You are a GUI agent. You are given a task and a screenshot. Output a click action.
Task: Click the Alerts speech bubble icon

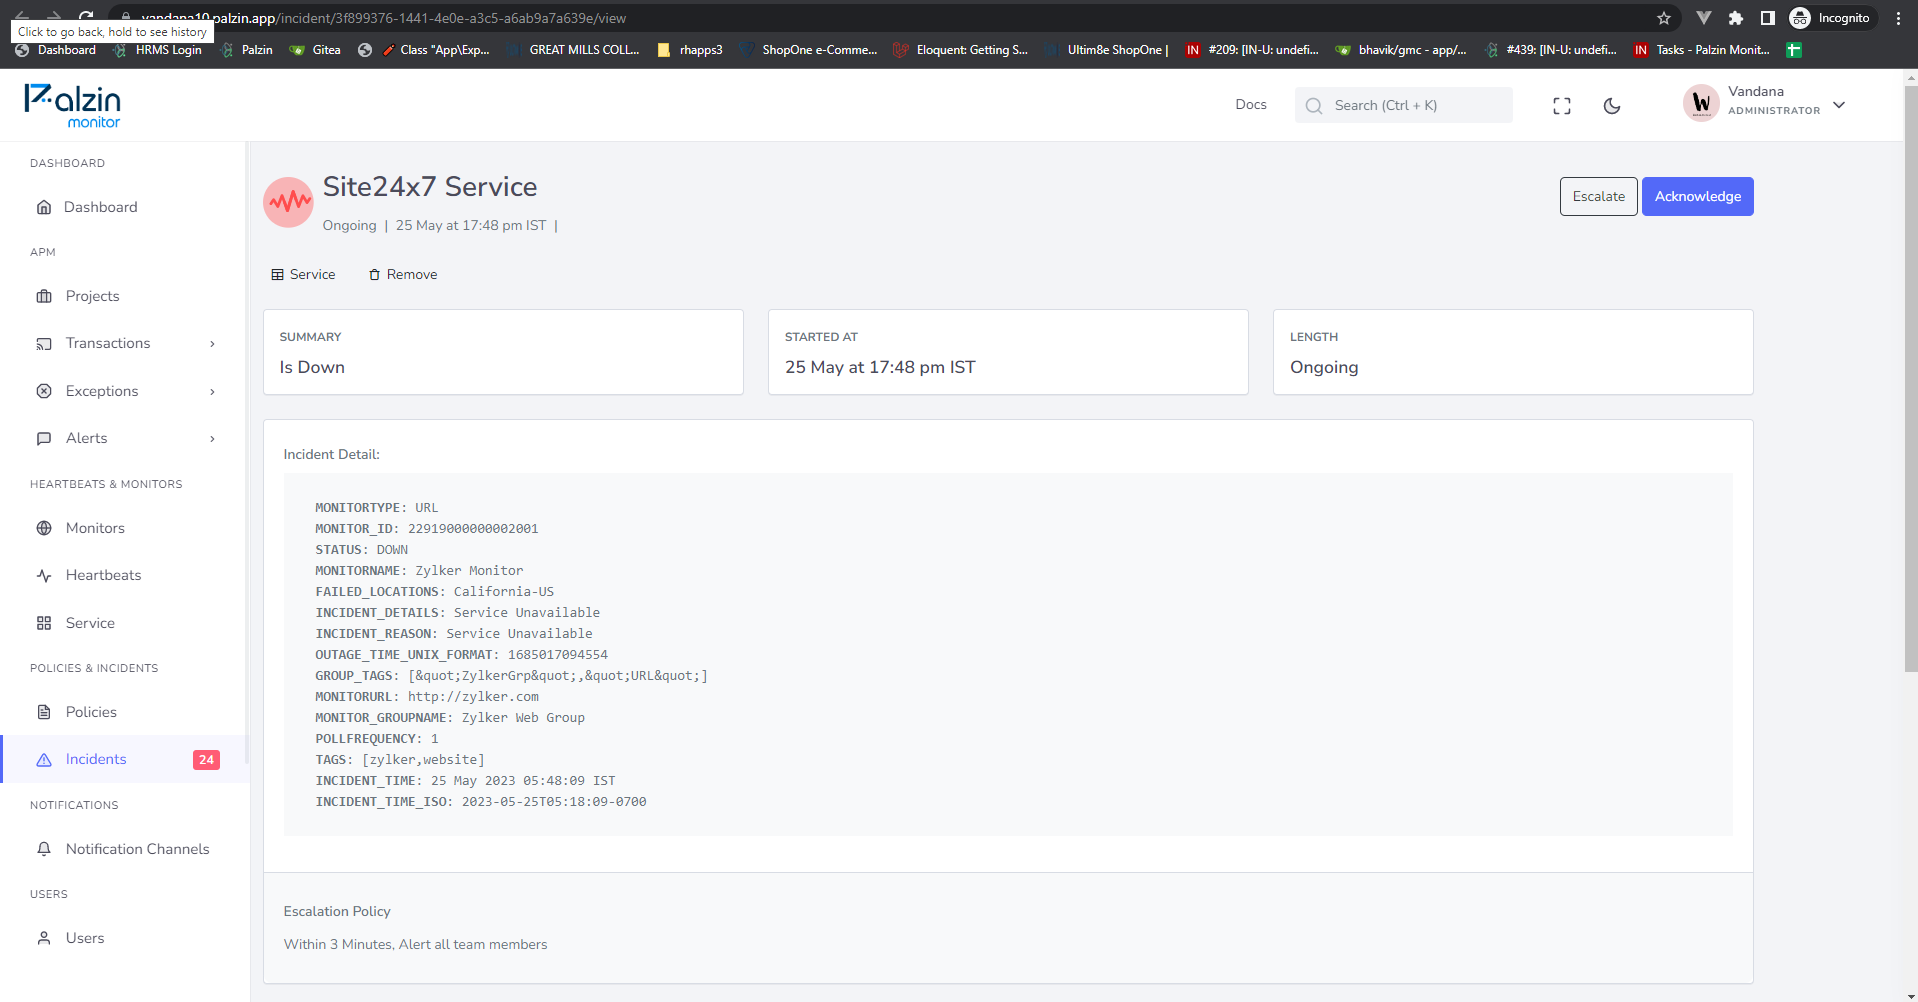(44, 438)
